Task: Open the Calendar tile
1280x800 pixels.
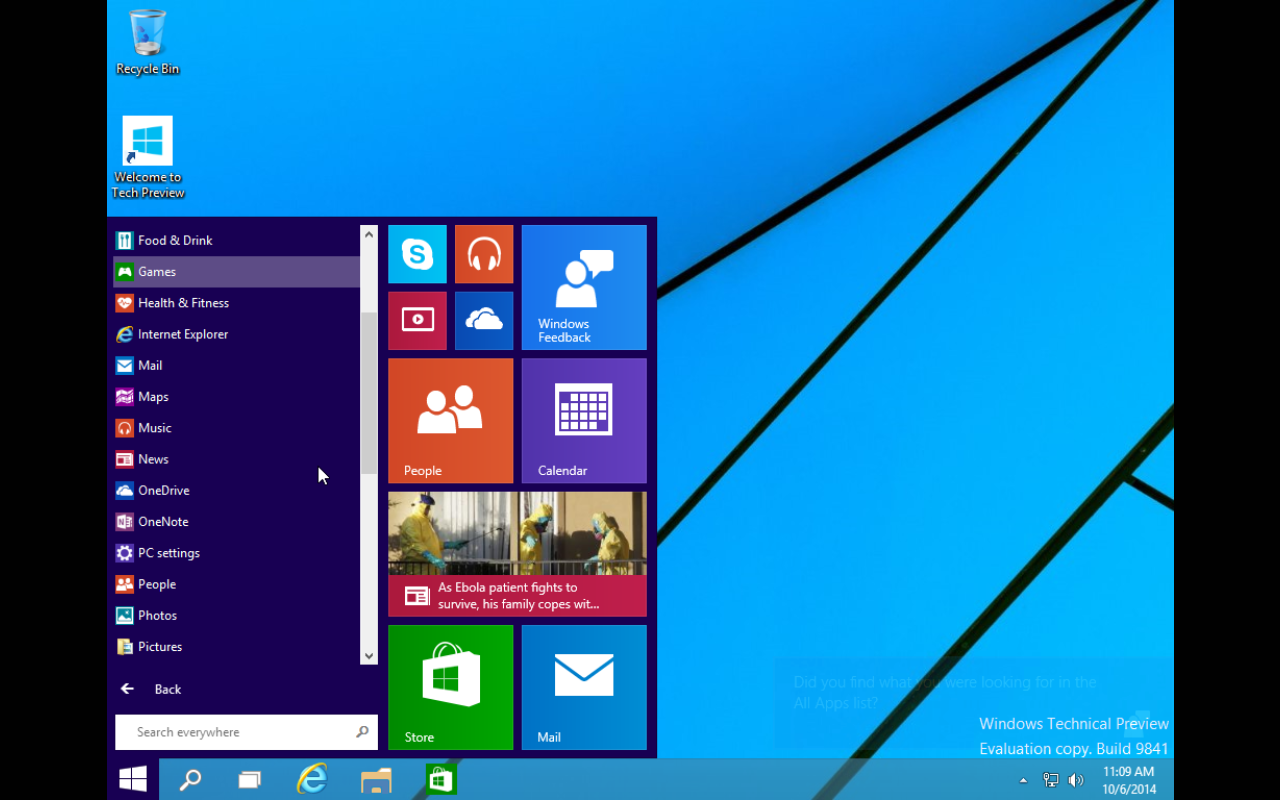Action: pos(584,421)
